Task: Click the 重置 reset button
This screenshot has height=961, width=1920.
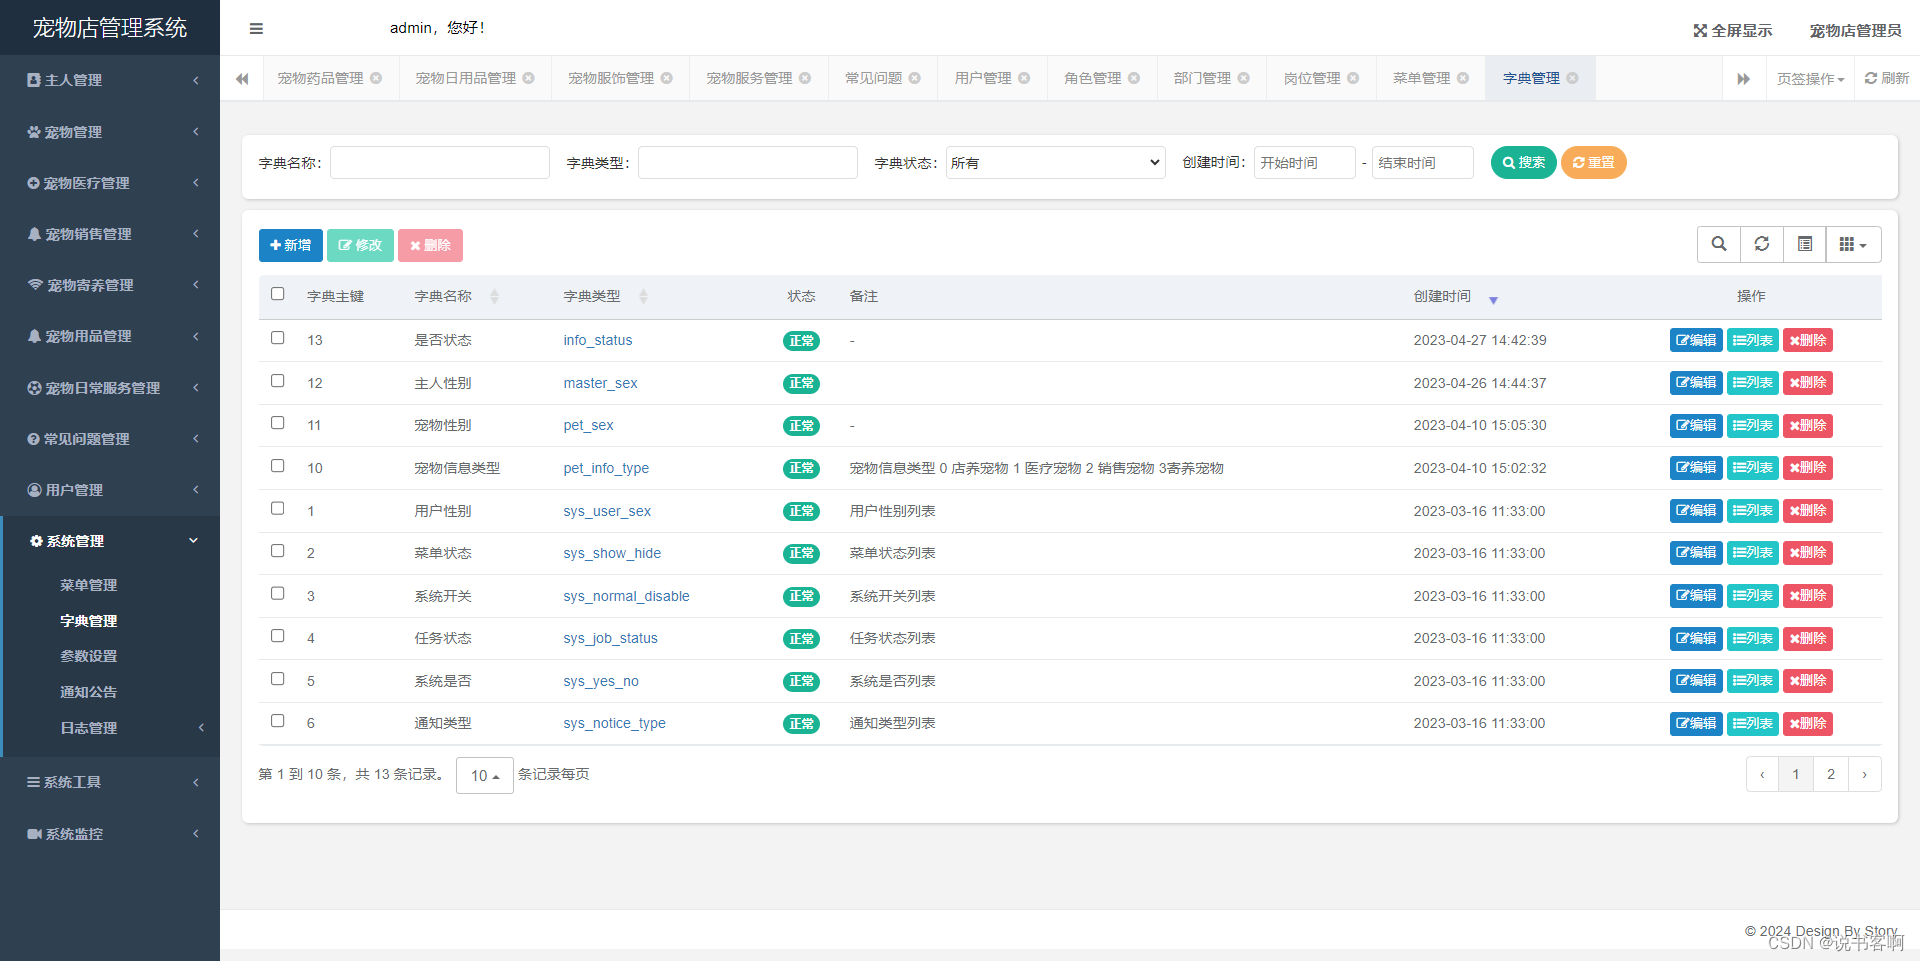Action: (1593, 162)
